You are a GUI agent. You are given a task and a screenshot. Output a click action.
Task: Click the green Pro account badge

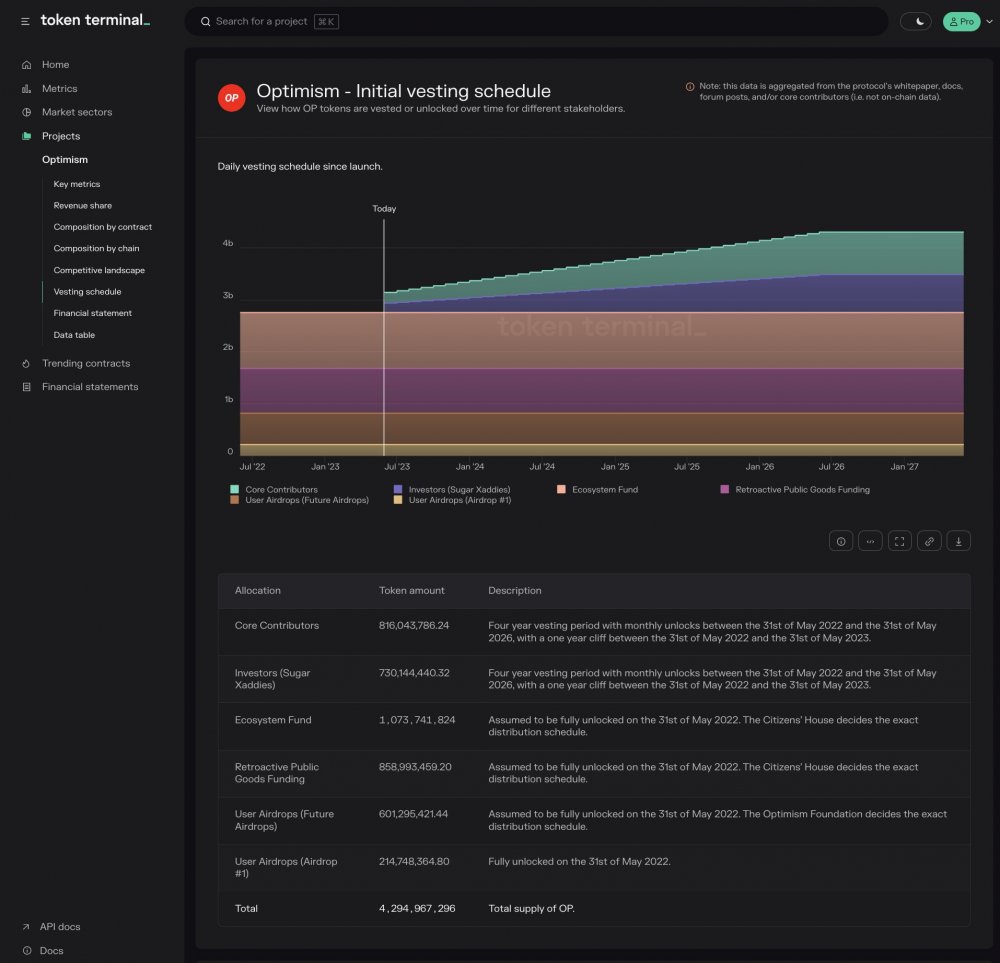[x=962, y=22]
